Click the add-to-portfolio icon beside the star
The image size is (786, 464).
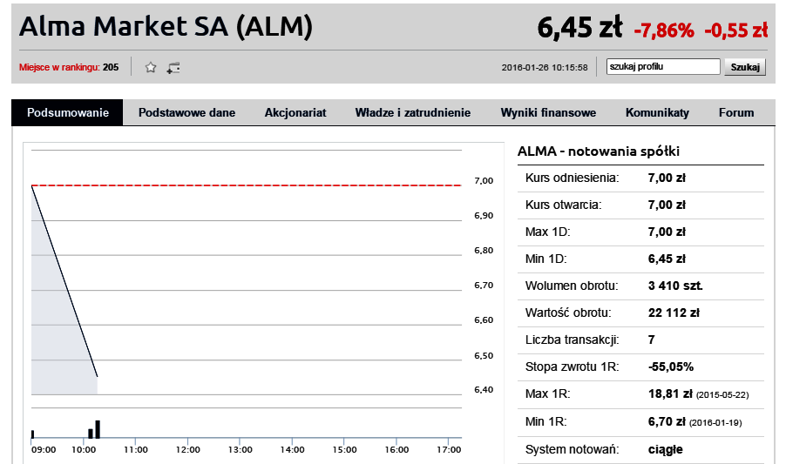tap(173, 68)
